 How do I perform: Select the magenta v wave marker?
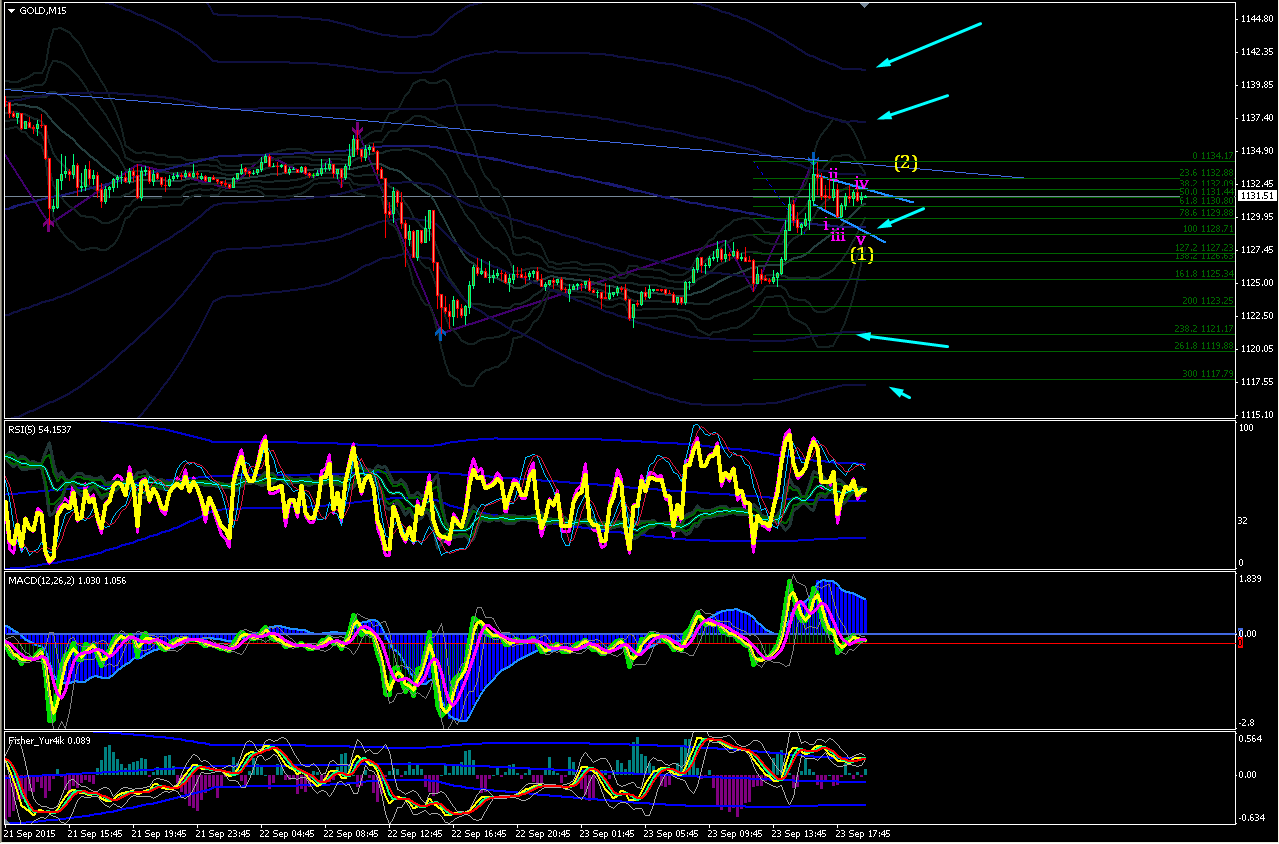click(x=860, y=240)
